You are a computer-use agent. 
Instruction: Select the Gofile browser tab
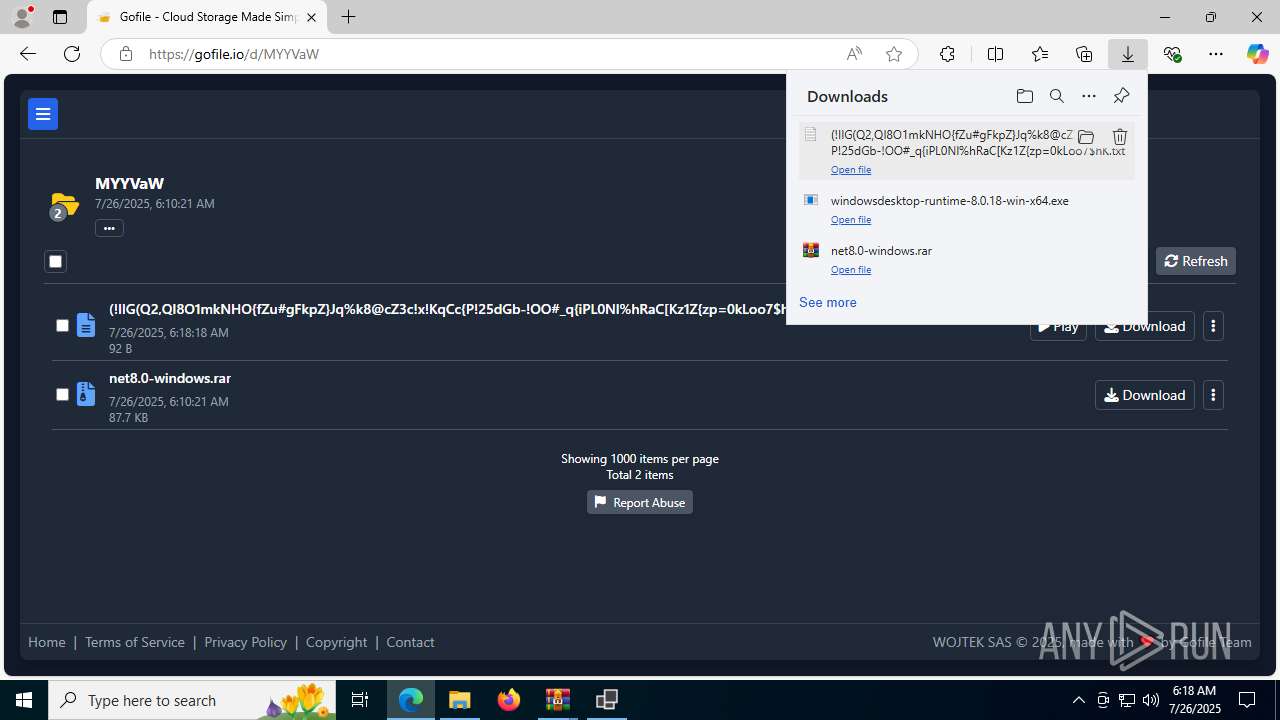coord(207,17)
